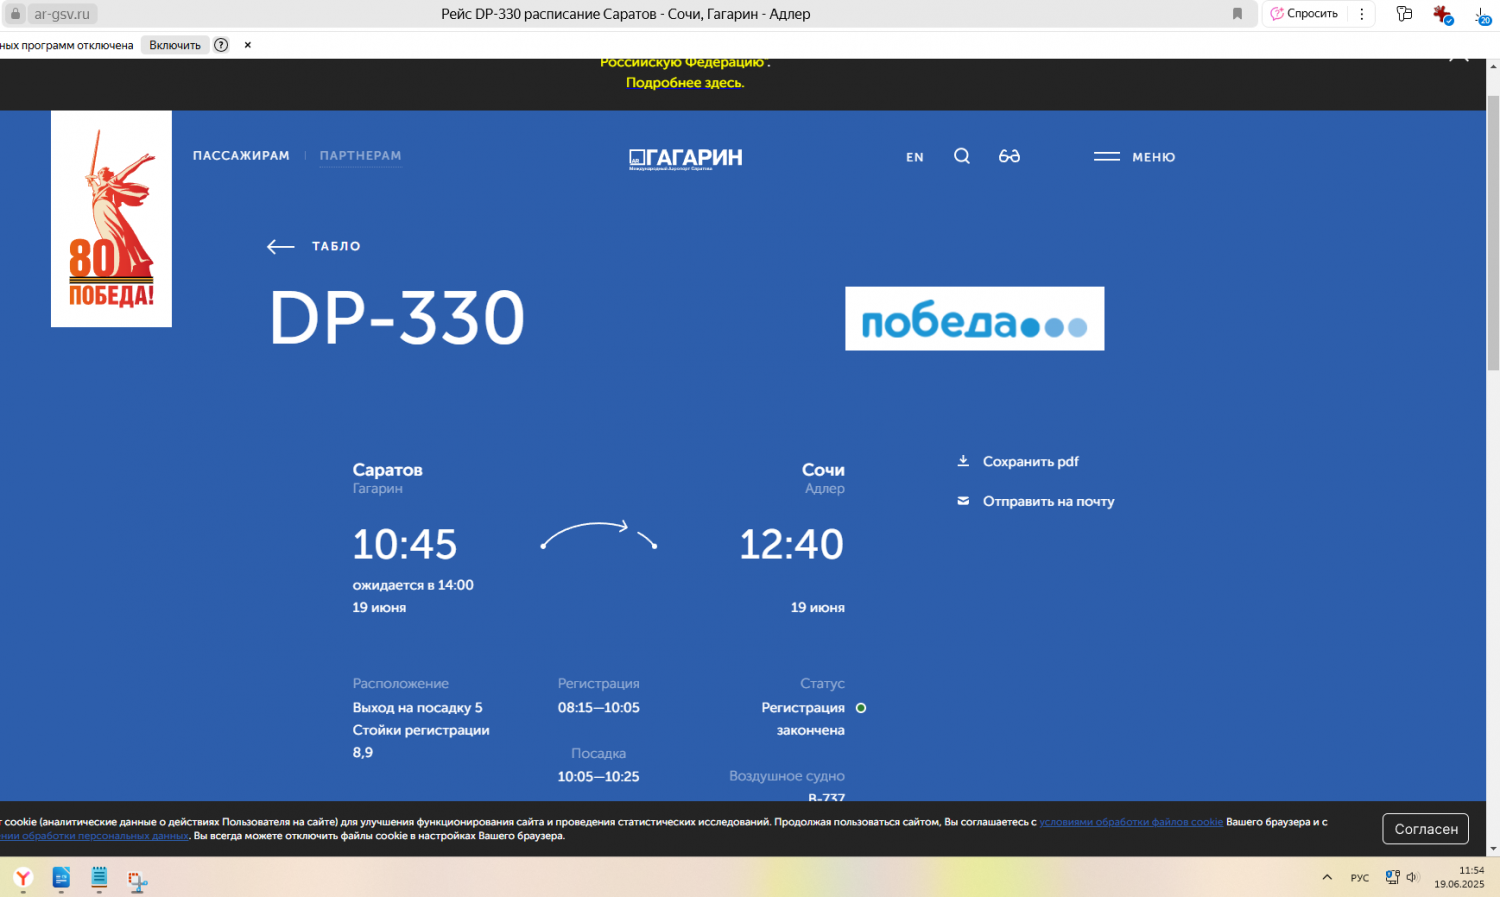1500x897 pixels.
Task: Select the ПАССАЖИРАМ tab
Action: coord(241,156)
